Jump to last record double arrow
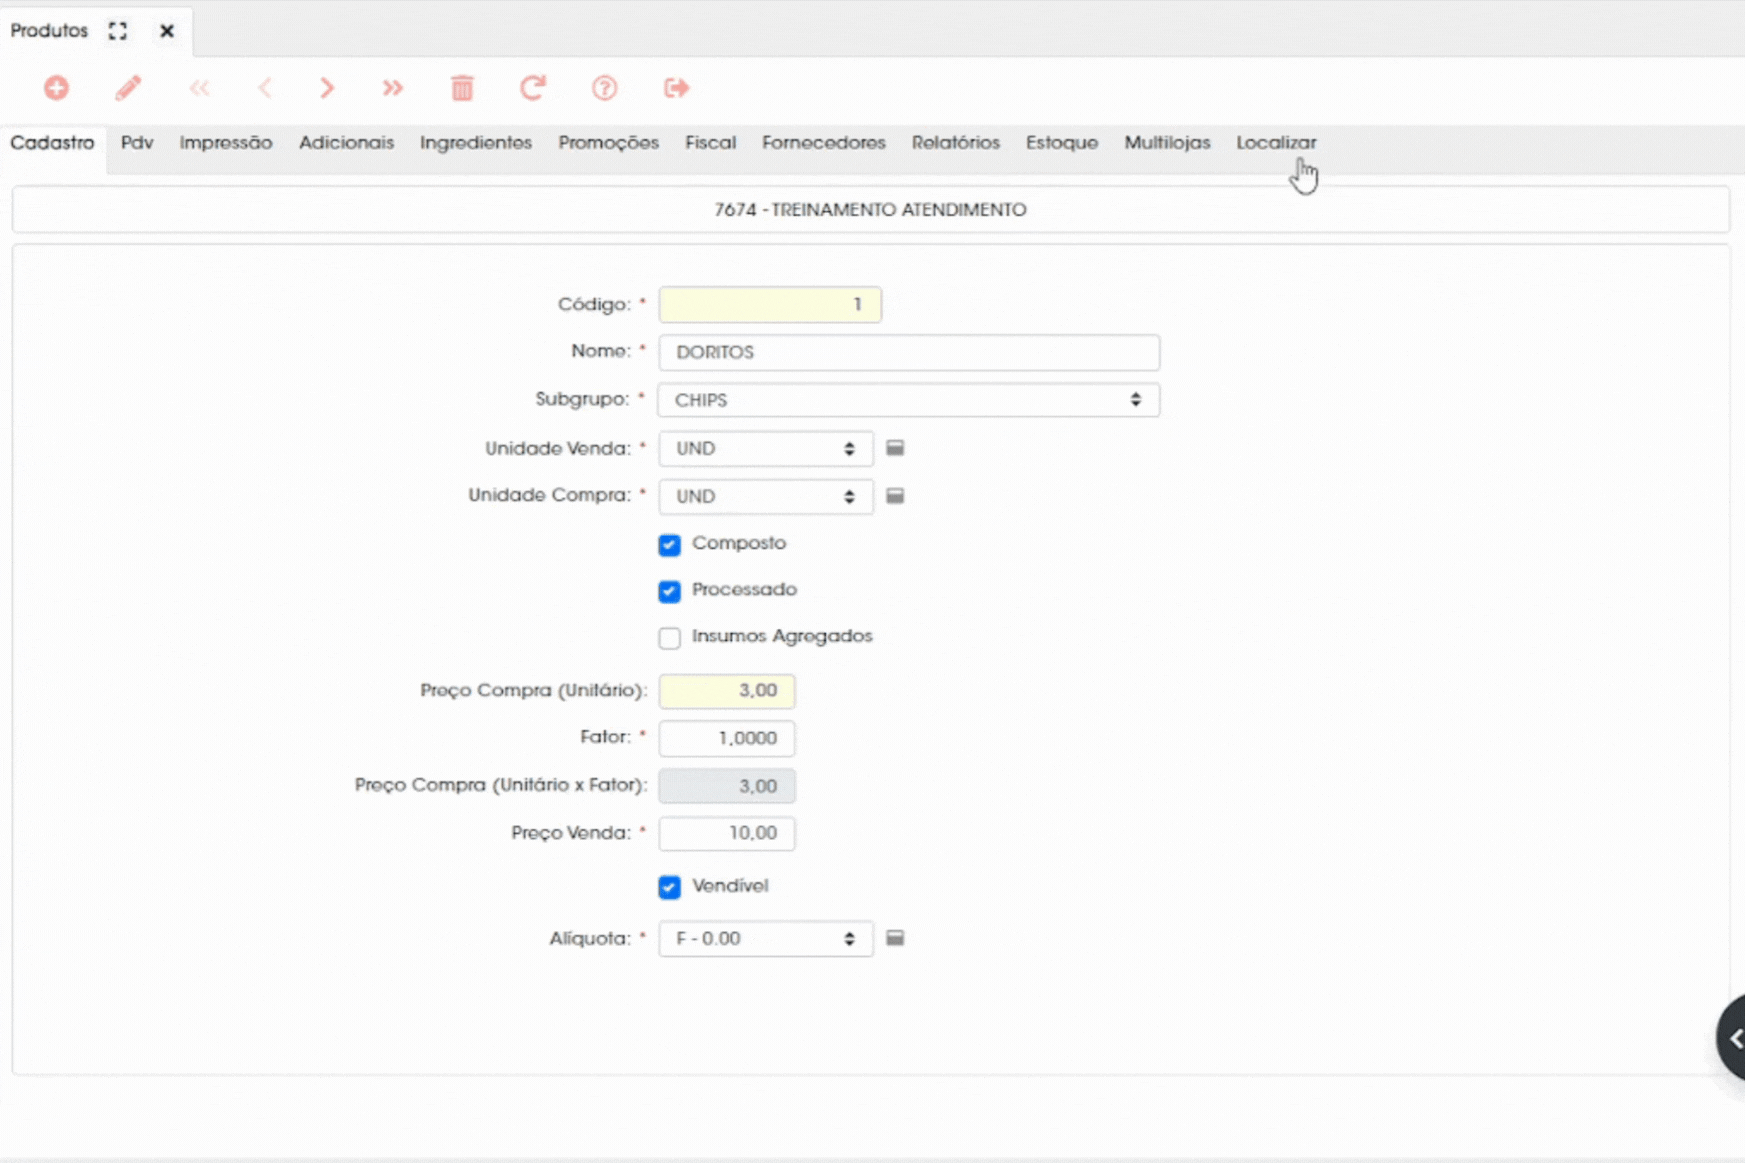 point(392,88)
